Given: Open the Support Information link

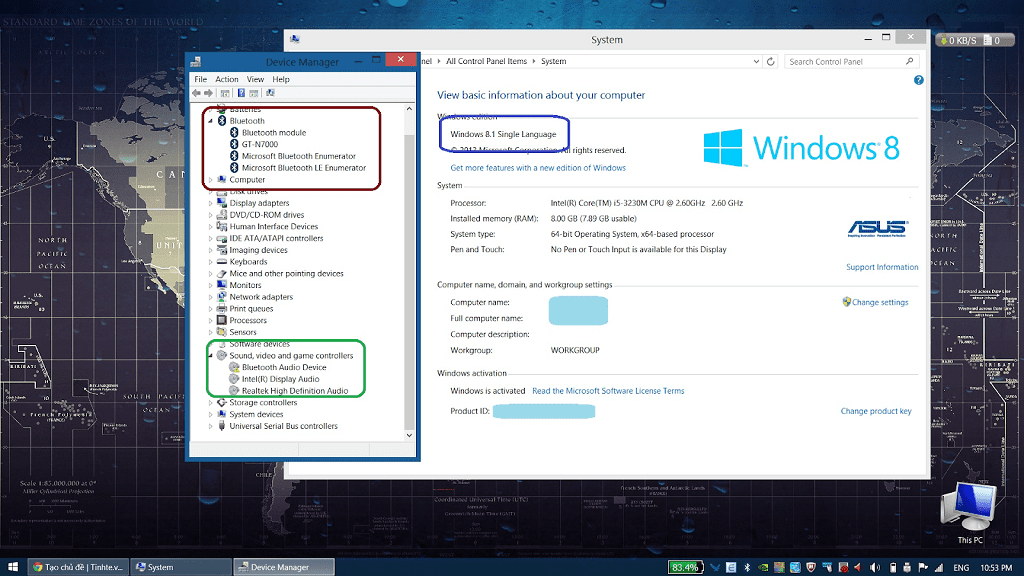Looking at the screenshot, I should (882, 267).
